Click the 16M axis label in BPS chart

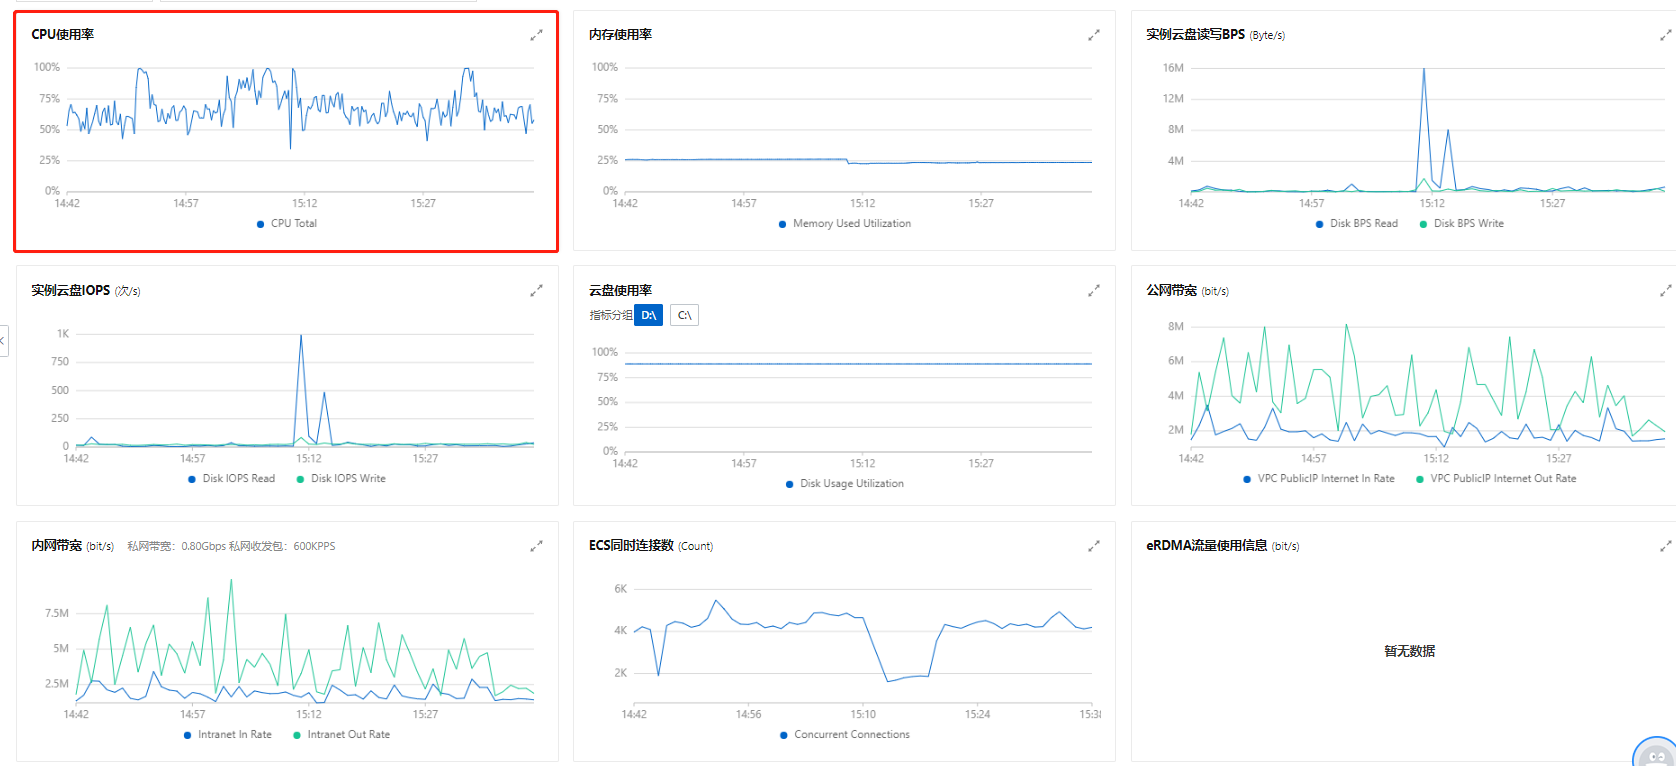tap(1173, 68)
